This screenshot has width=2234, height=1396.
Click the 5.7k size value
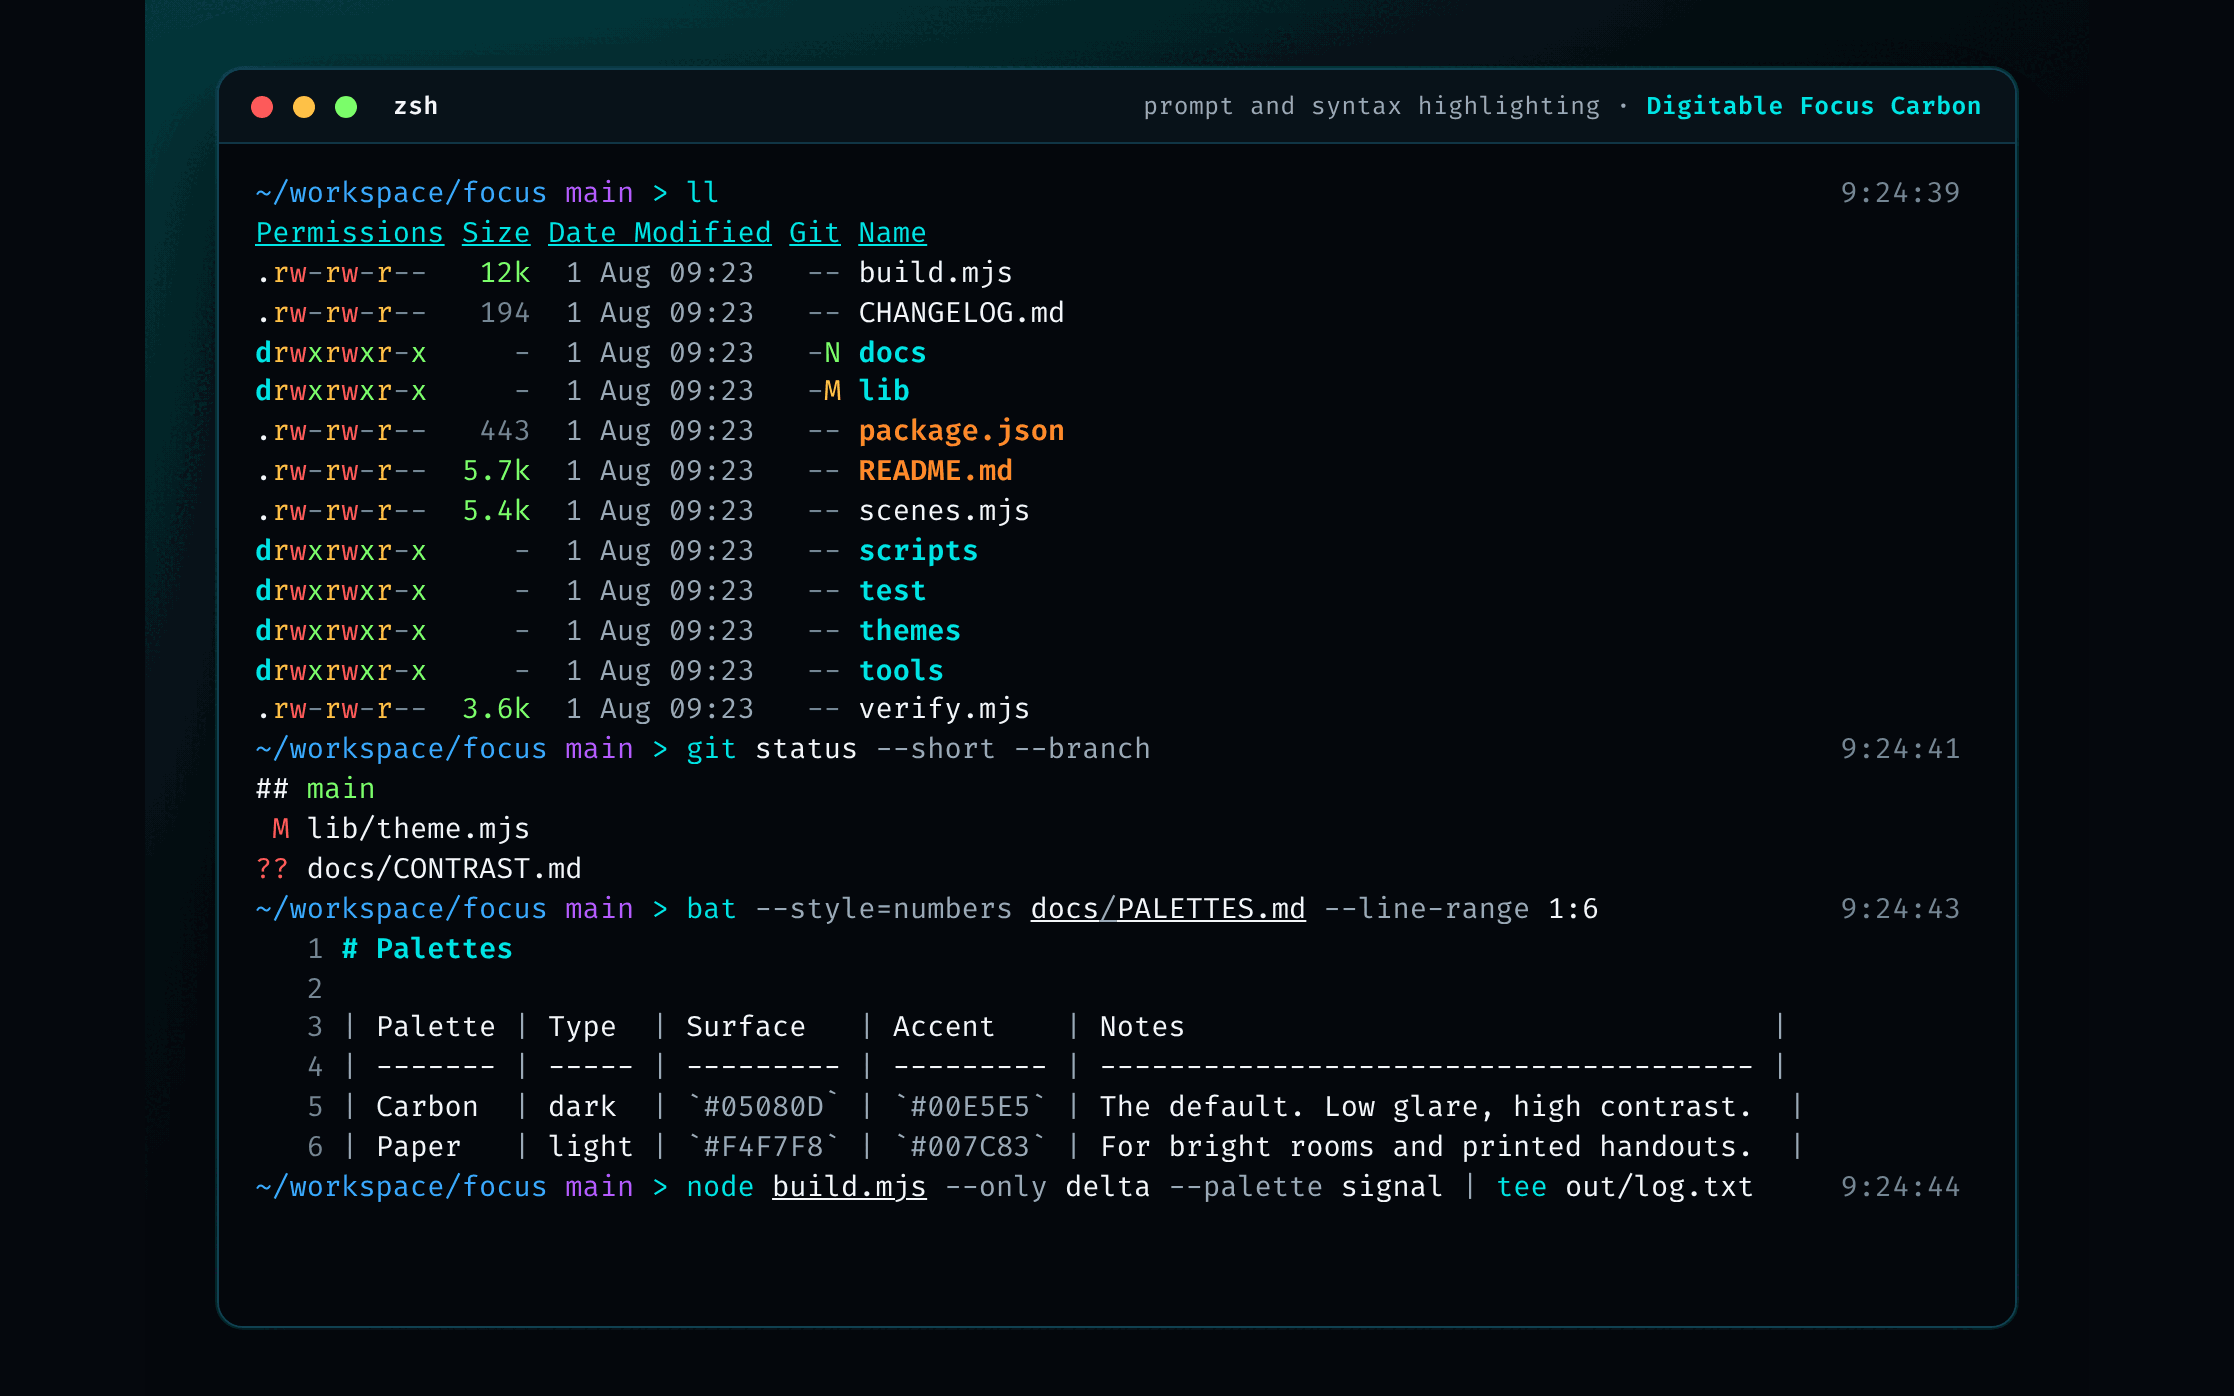pyautogui.click(x=496, y=471)
